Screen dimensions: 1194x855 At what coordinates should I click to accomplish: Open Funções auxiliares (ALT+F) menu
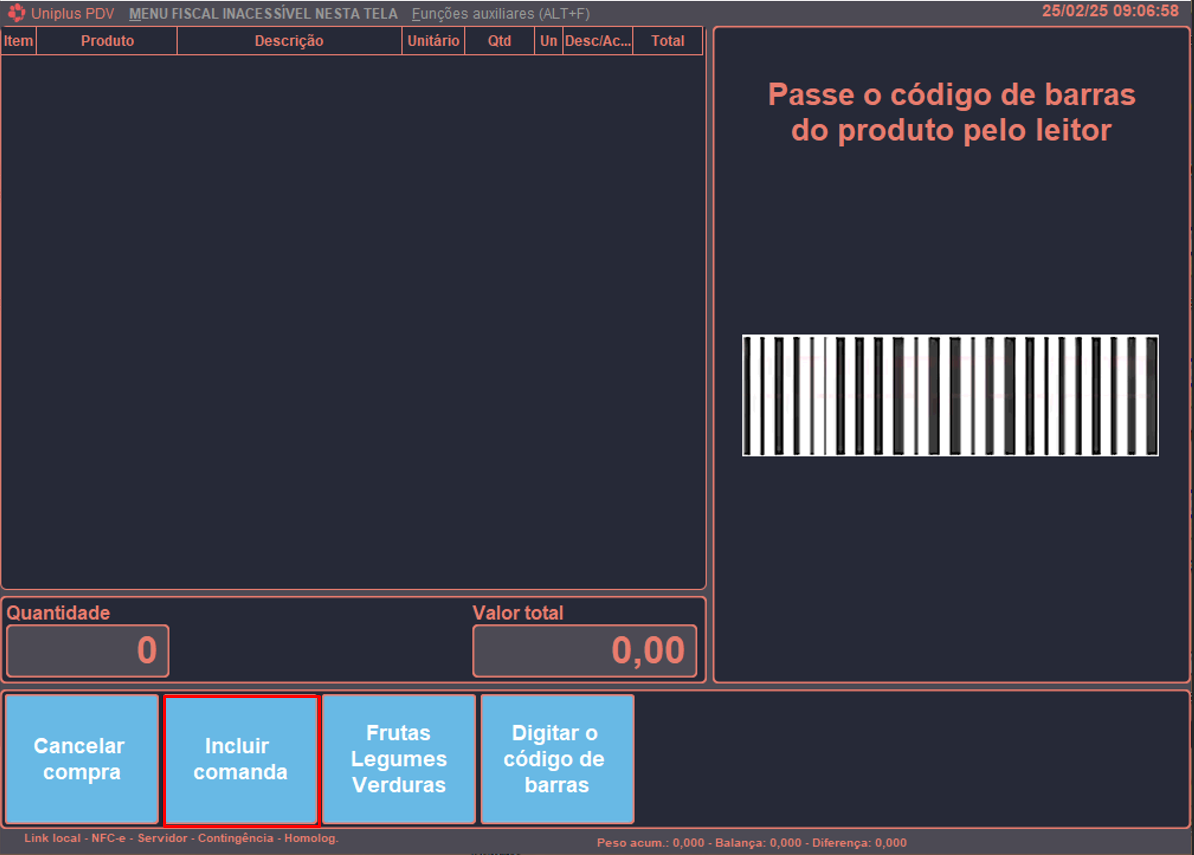(500, 14)
